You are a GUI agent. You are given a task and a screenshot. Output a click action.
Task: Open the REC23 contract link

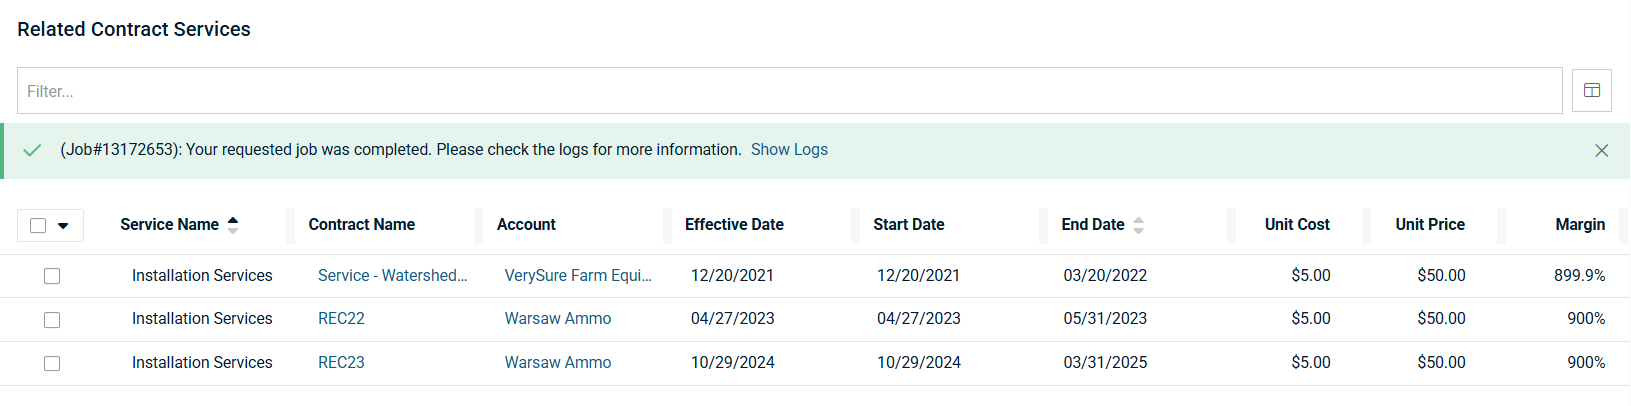click(x=341, y=363)
